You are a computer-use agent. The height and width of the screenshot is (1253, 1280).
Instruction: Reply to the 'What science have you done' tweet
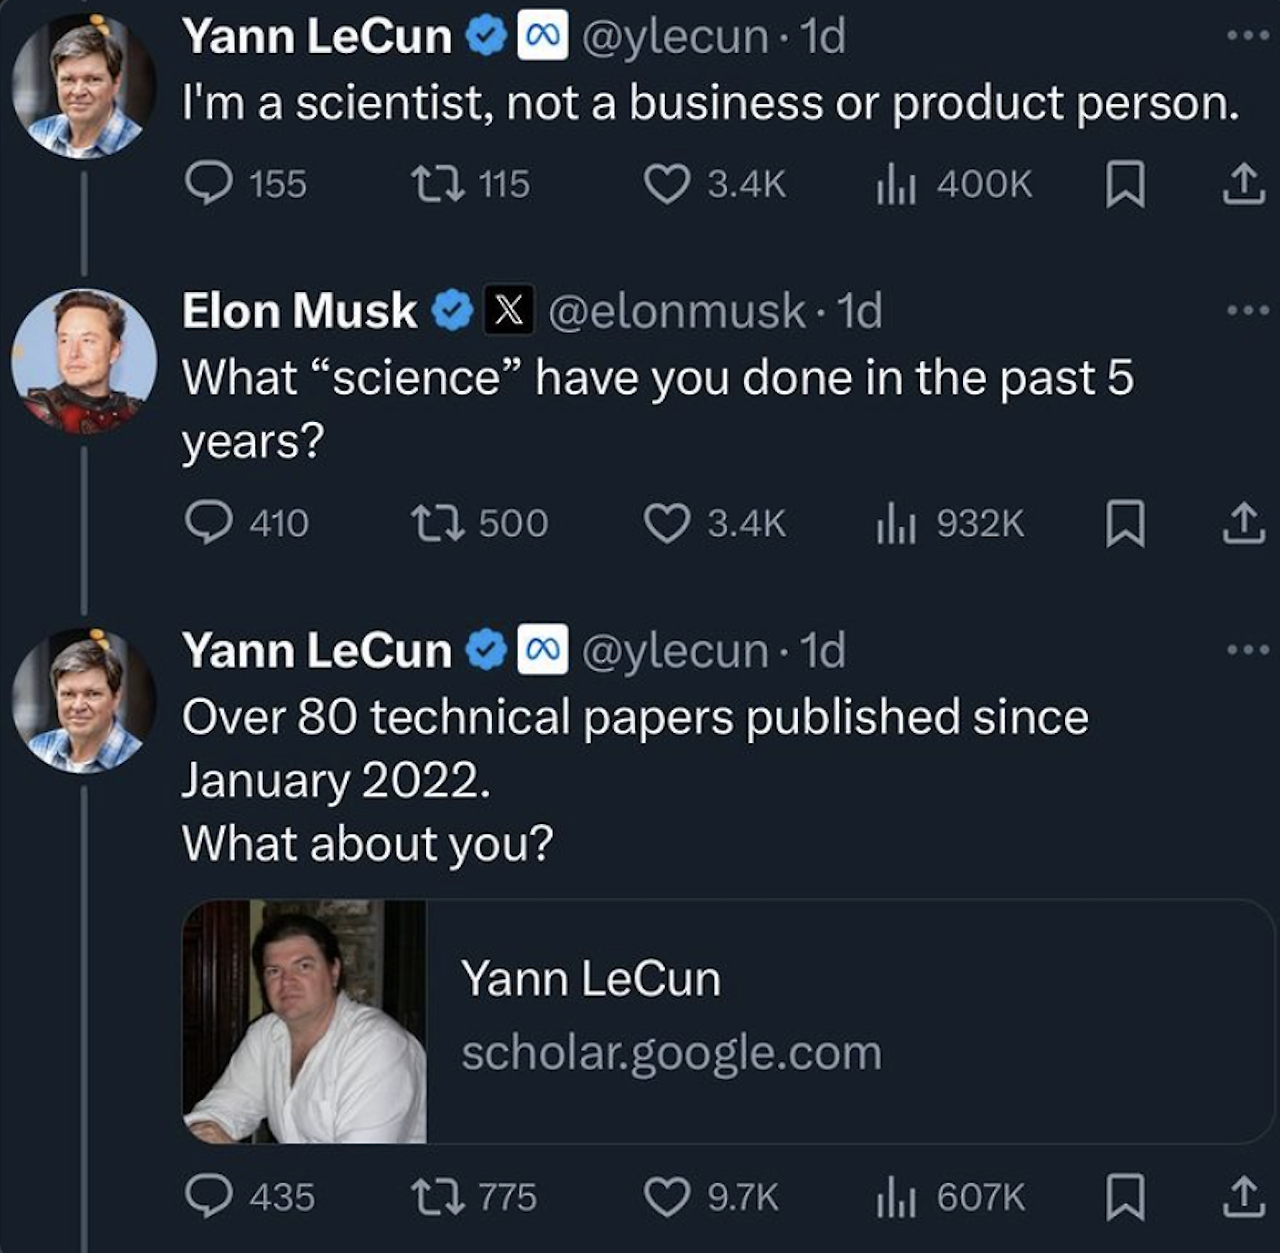tap(209, 523)
